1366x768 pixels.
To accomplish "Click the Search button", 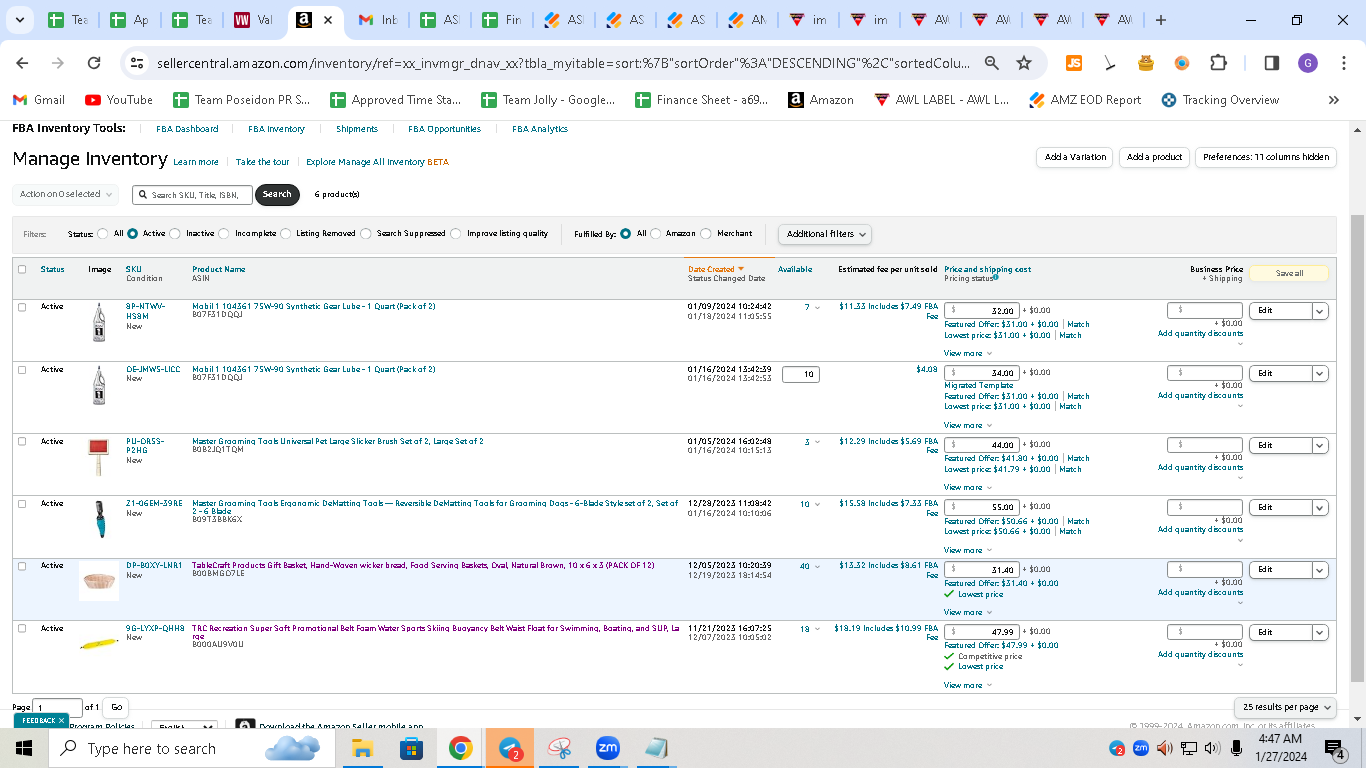I will [x=277, y=195].
